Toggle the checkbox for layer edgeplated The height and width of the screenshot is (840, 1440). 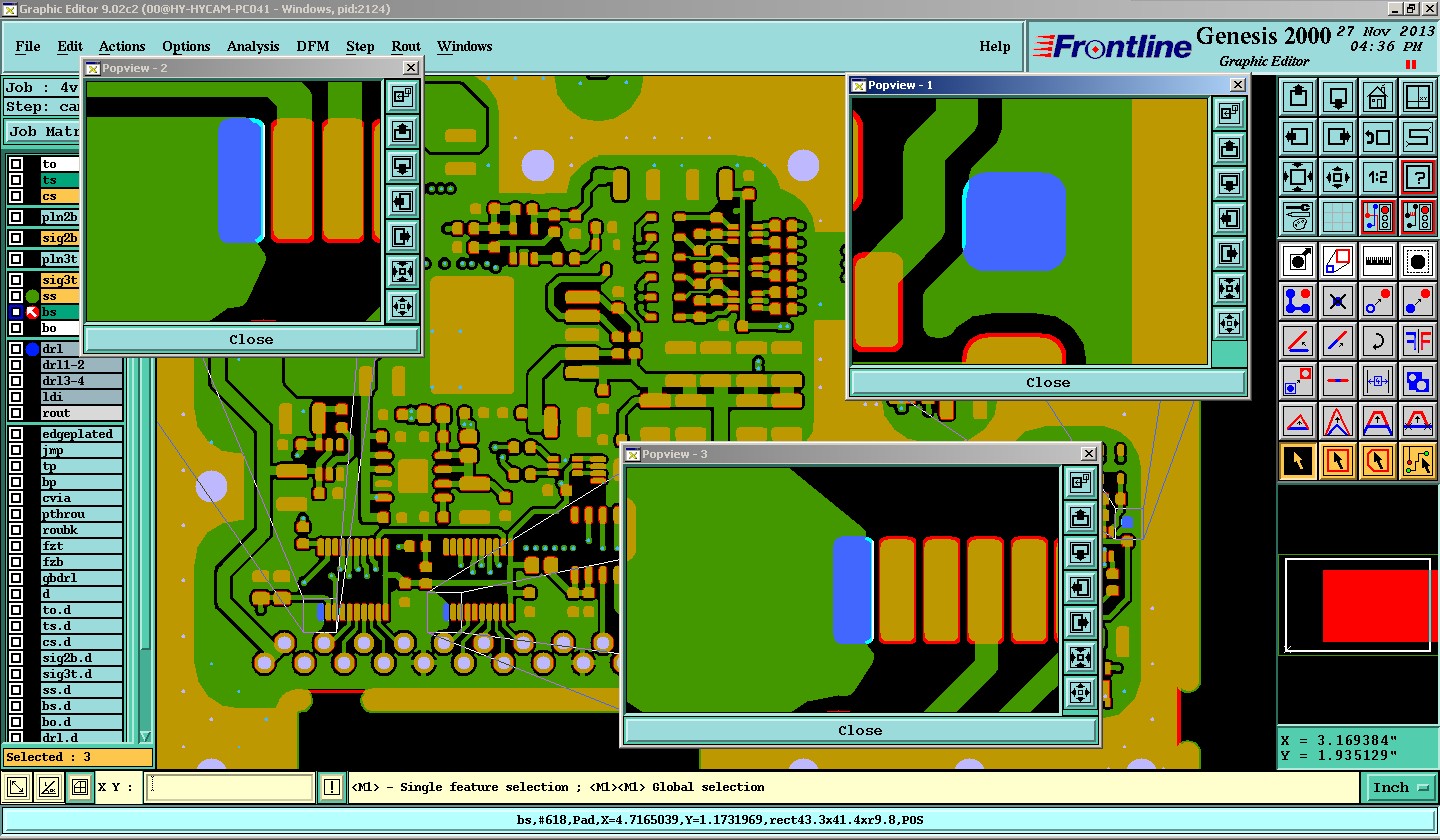16,434
